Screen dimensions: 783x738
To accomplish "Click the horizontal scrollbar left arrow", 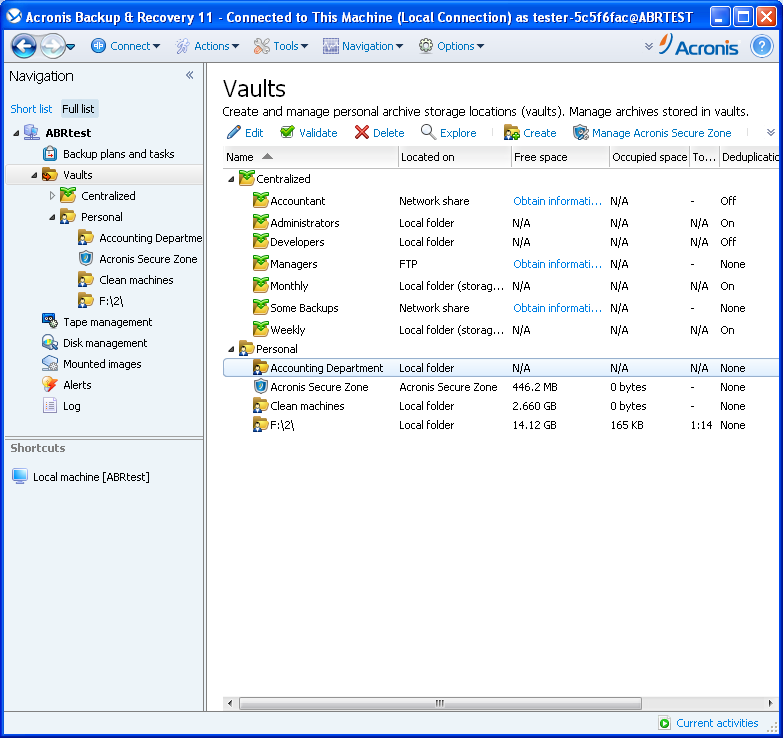I will pos(230,703).
